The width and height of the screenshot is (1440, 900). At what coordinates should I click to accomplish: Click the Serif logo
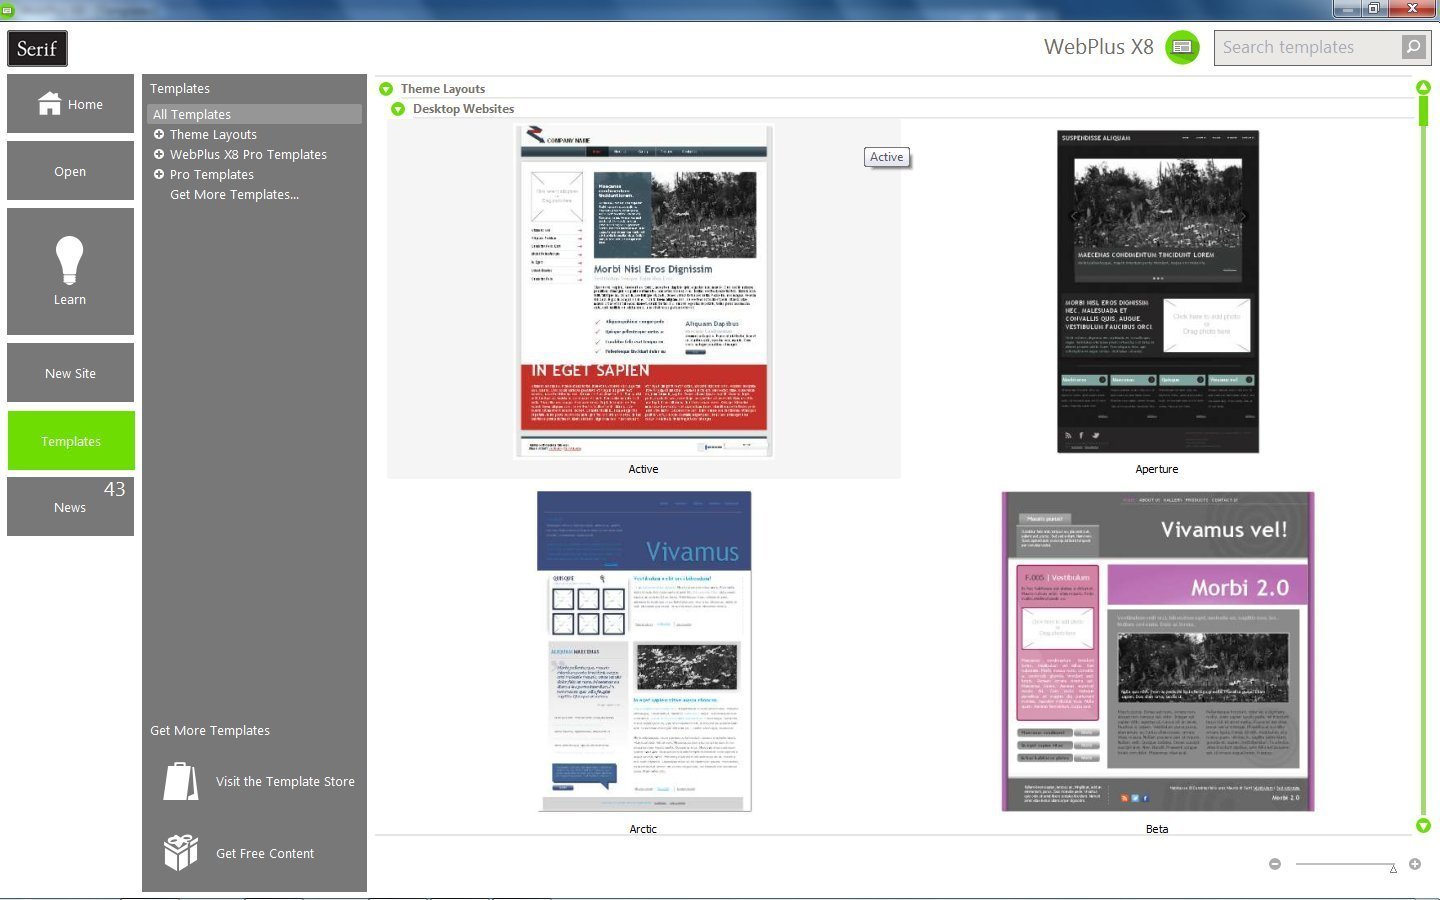click(x=37, y=48)
